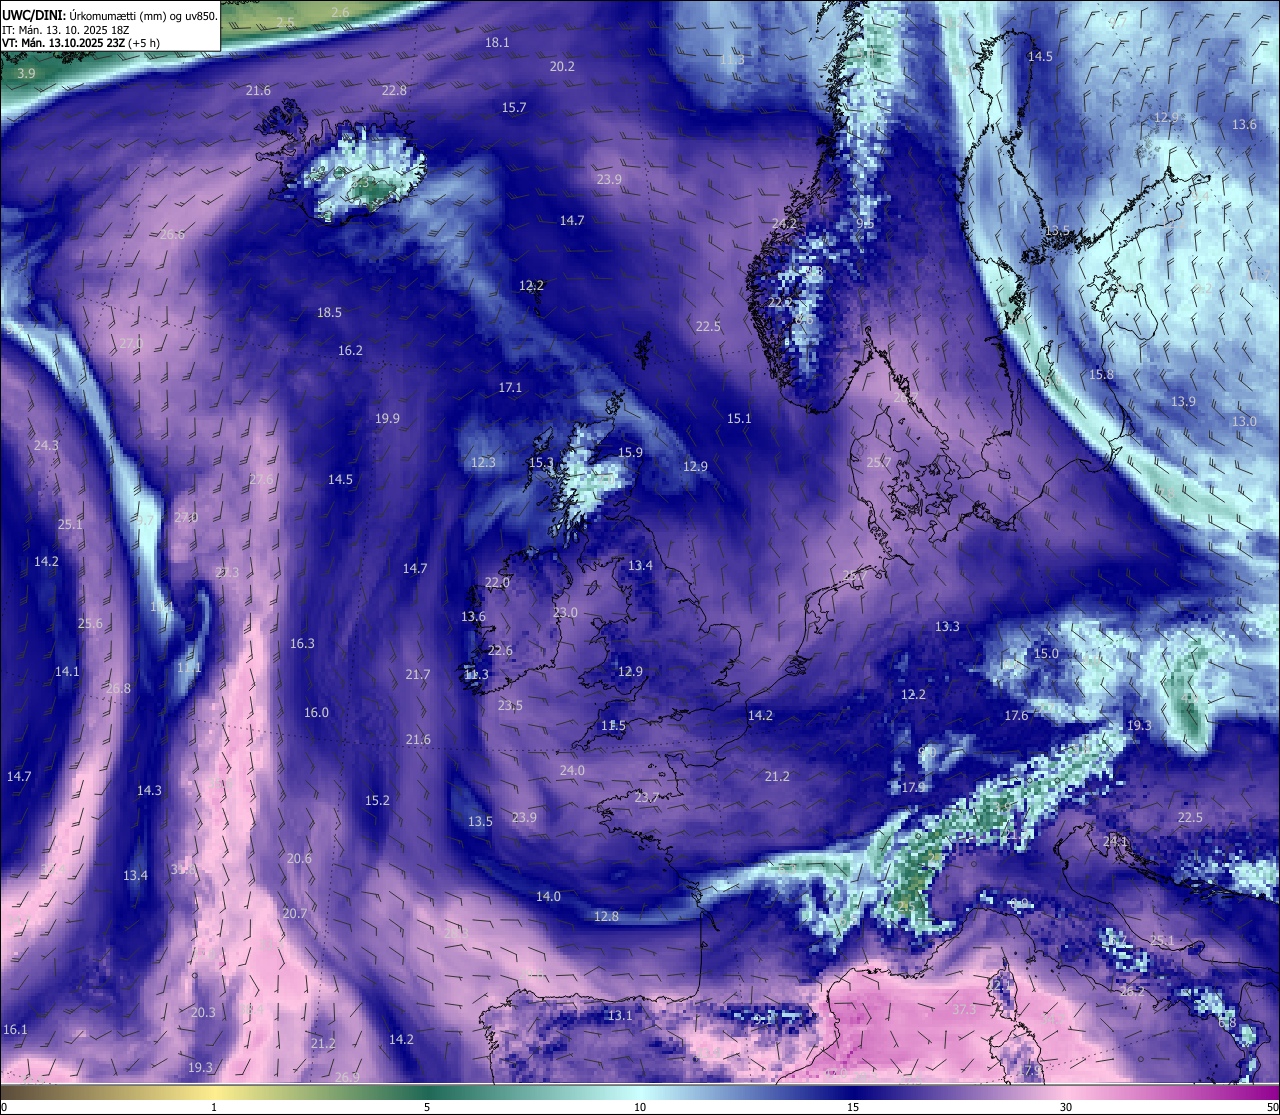The height and width of the screenshot is (1115, 1280).
Task: Click the 22.0 value near Ireland
Action: coord(497,583)
